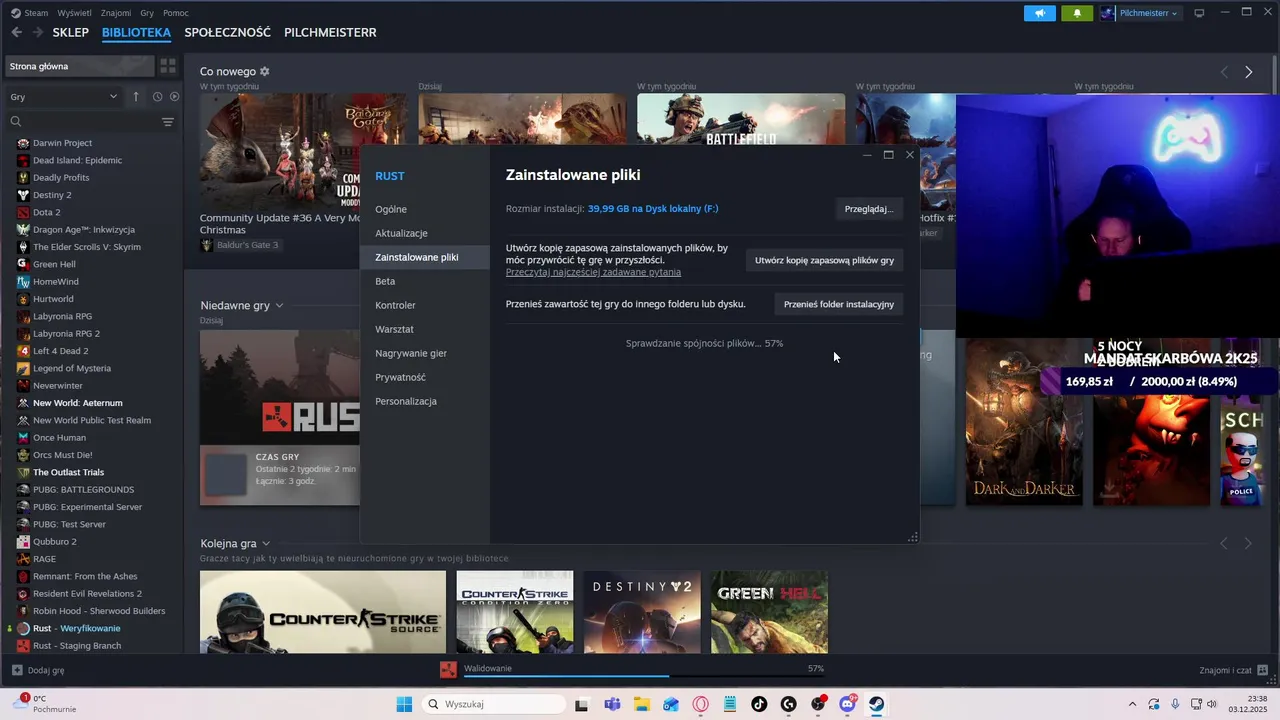Toggle recent-activity clock filter in sidebar
The height and width of the screenshot is (720, 1280).
[157, 97]
